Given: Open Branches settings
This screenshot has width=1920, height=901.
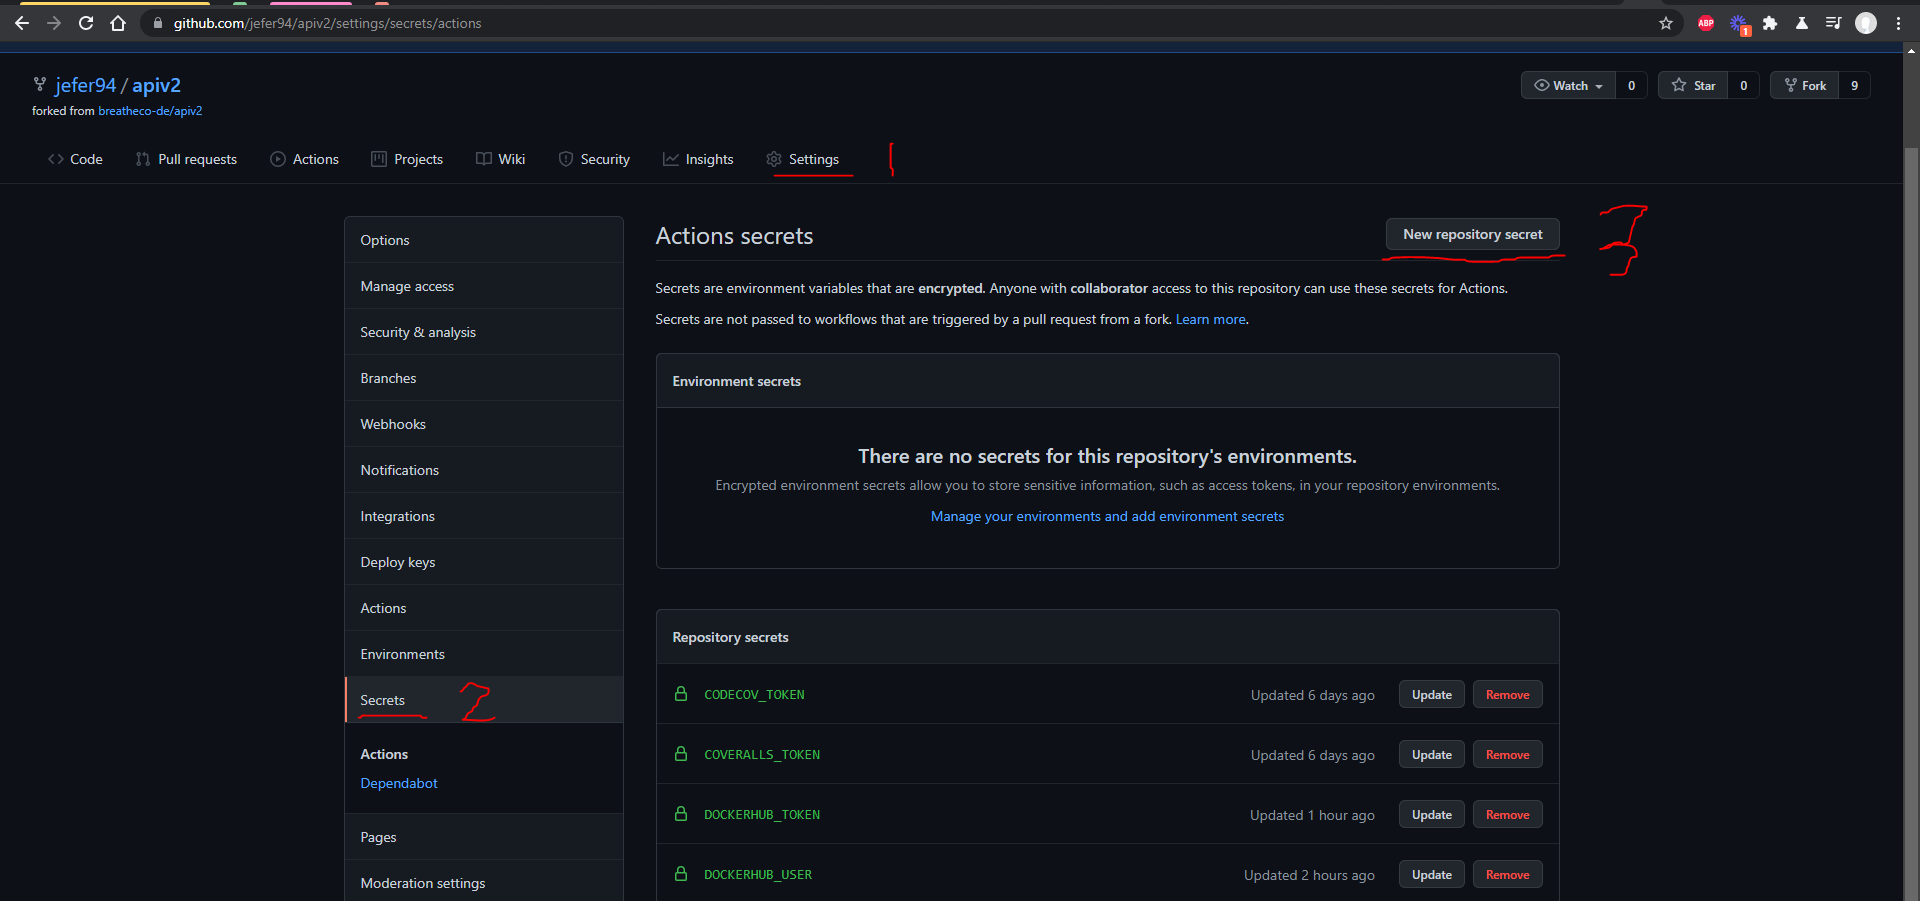Looking at the screenshot, I should [x=484, y=378].
